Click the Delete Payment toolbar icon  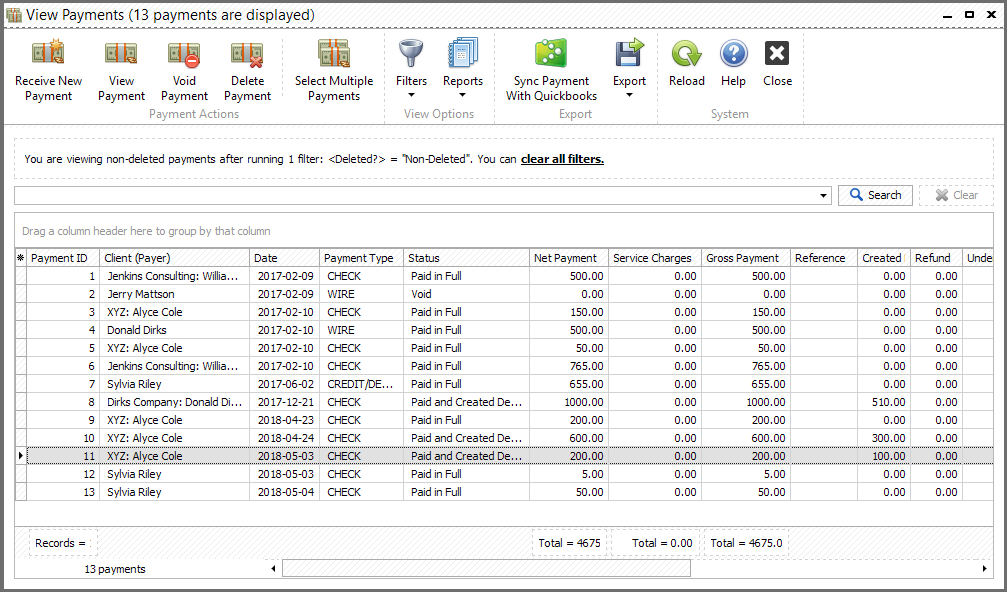(247, 53)
